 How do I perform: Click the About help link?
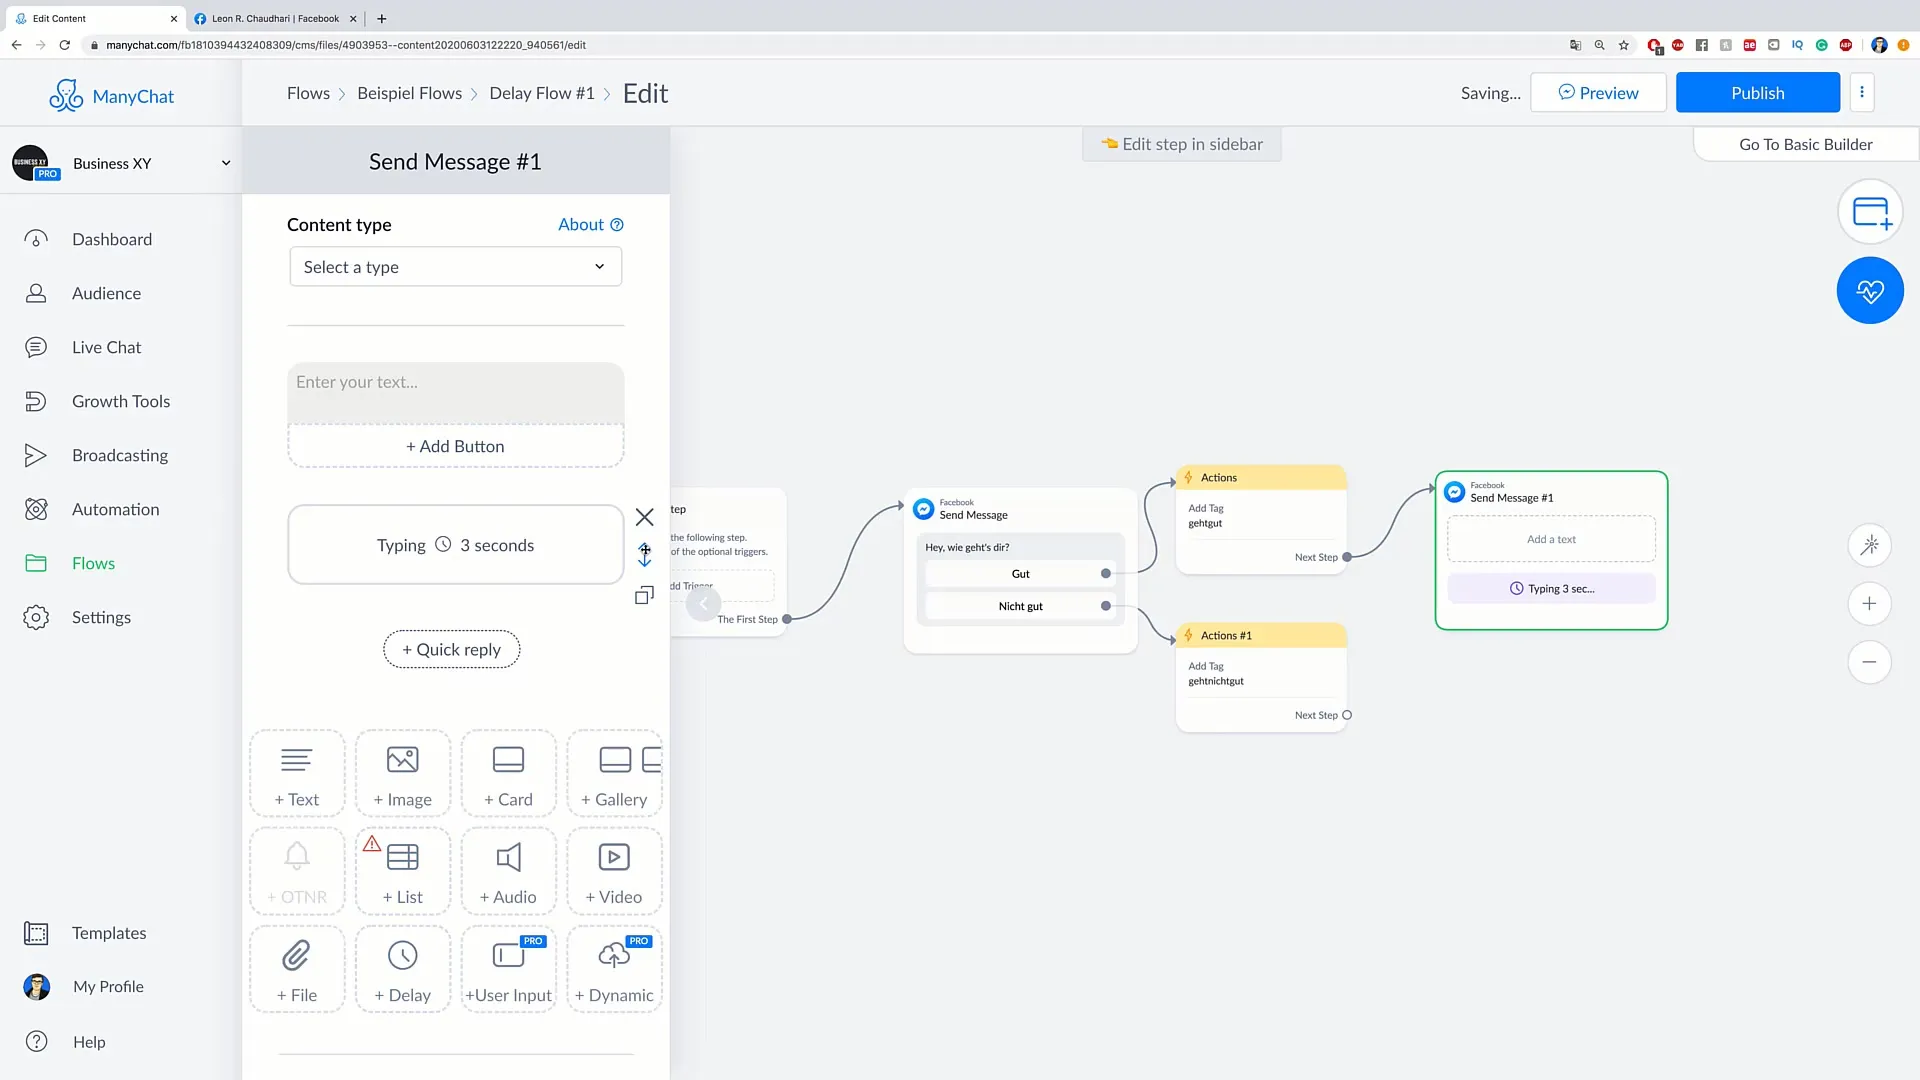(x=590, y=225)
